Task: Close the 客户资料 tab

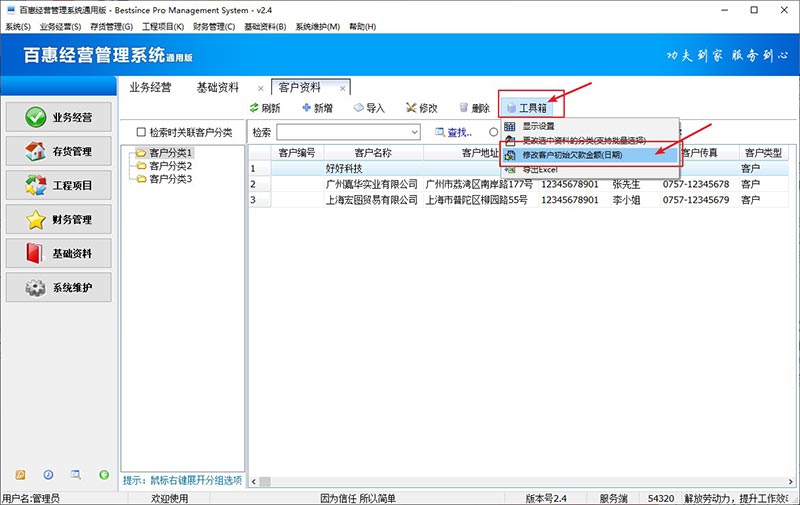Action: tap(343, 89)
